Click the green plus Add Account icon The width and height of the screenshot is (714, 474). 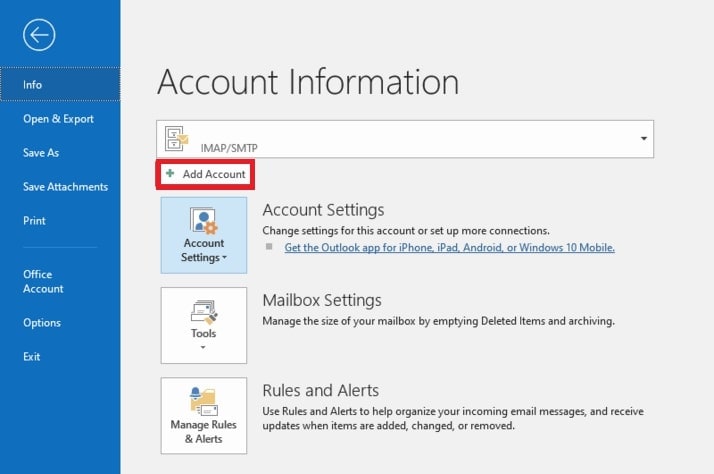170,174
